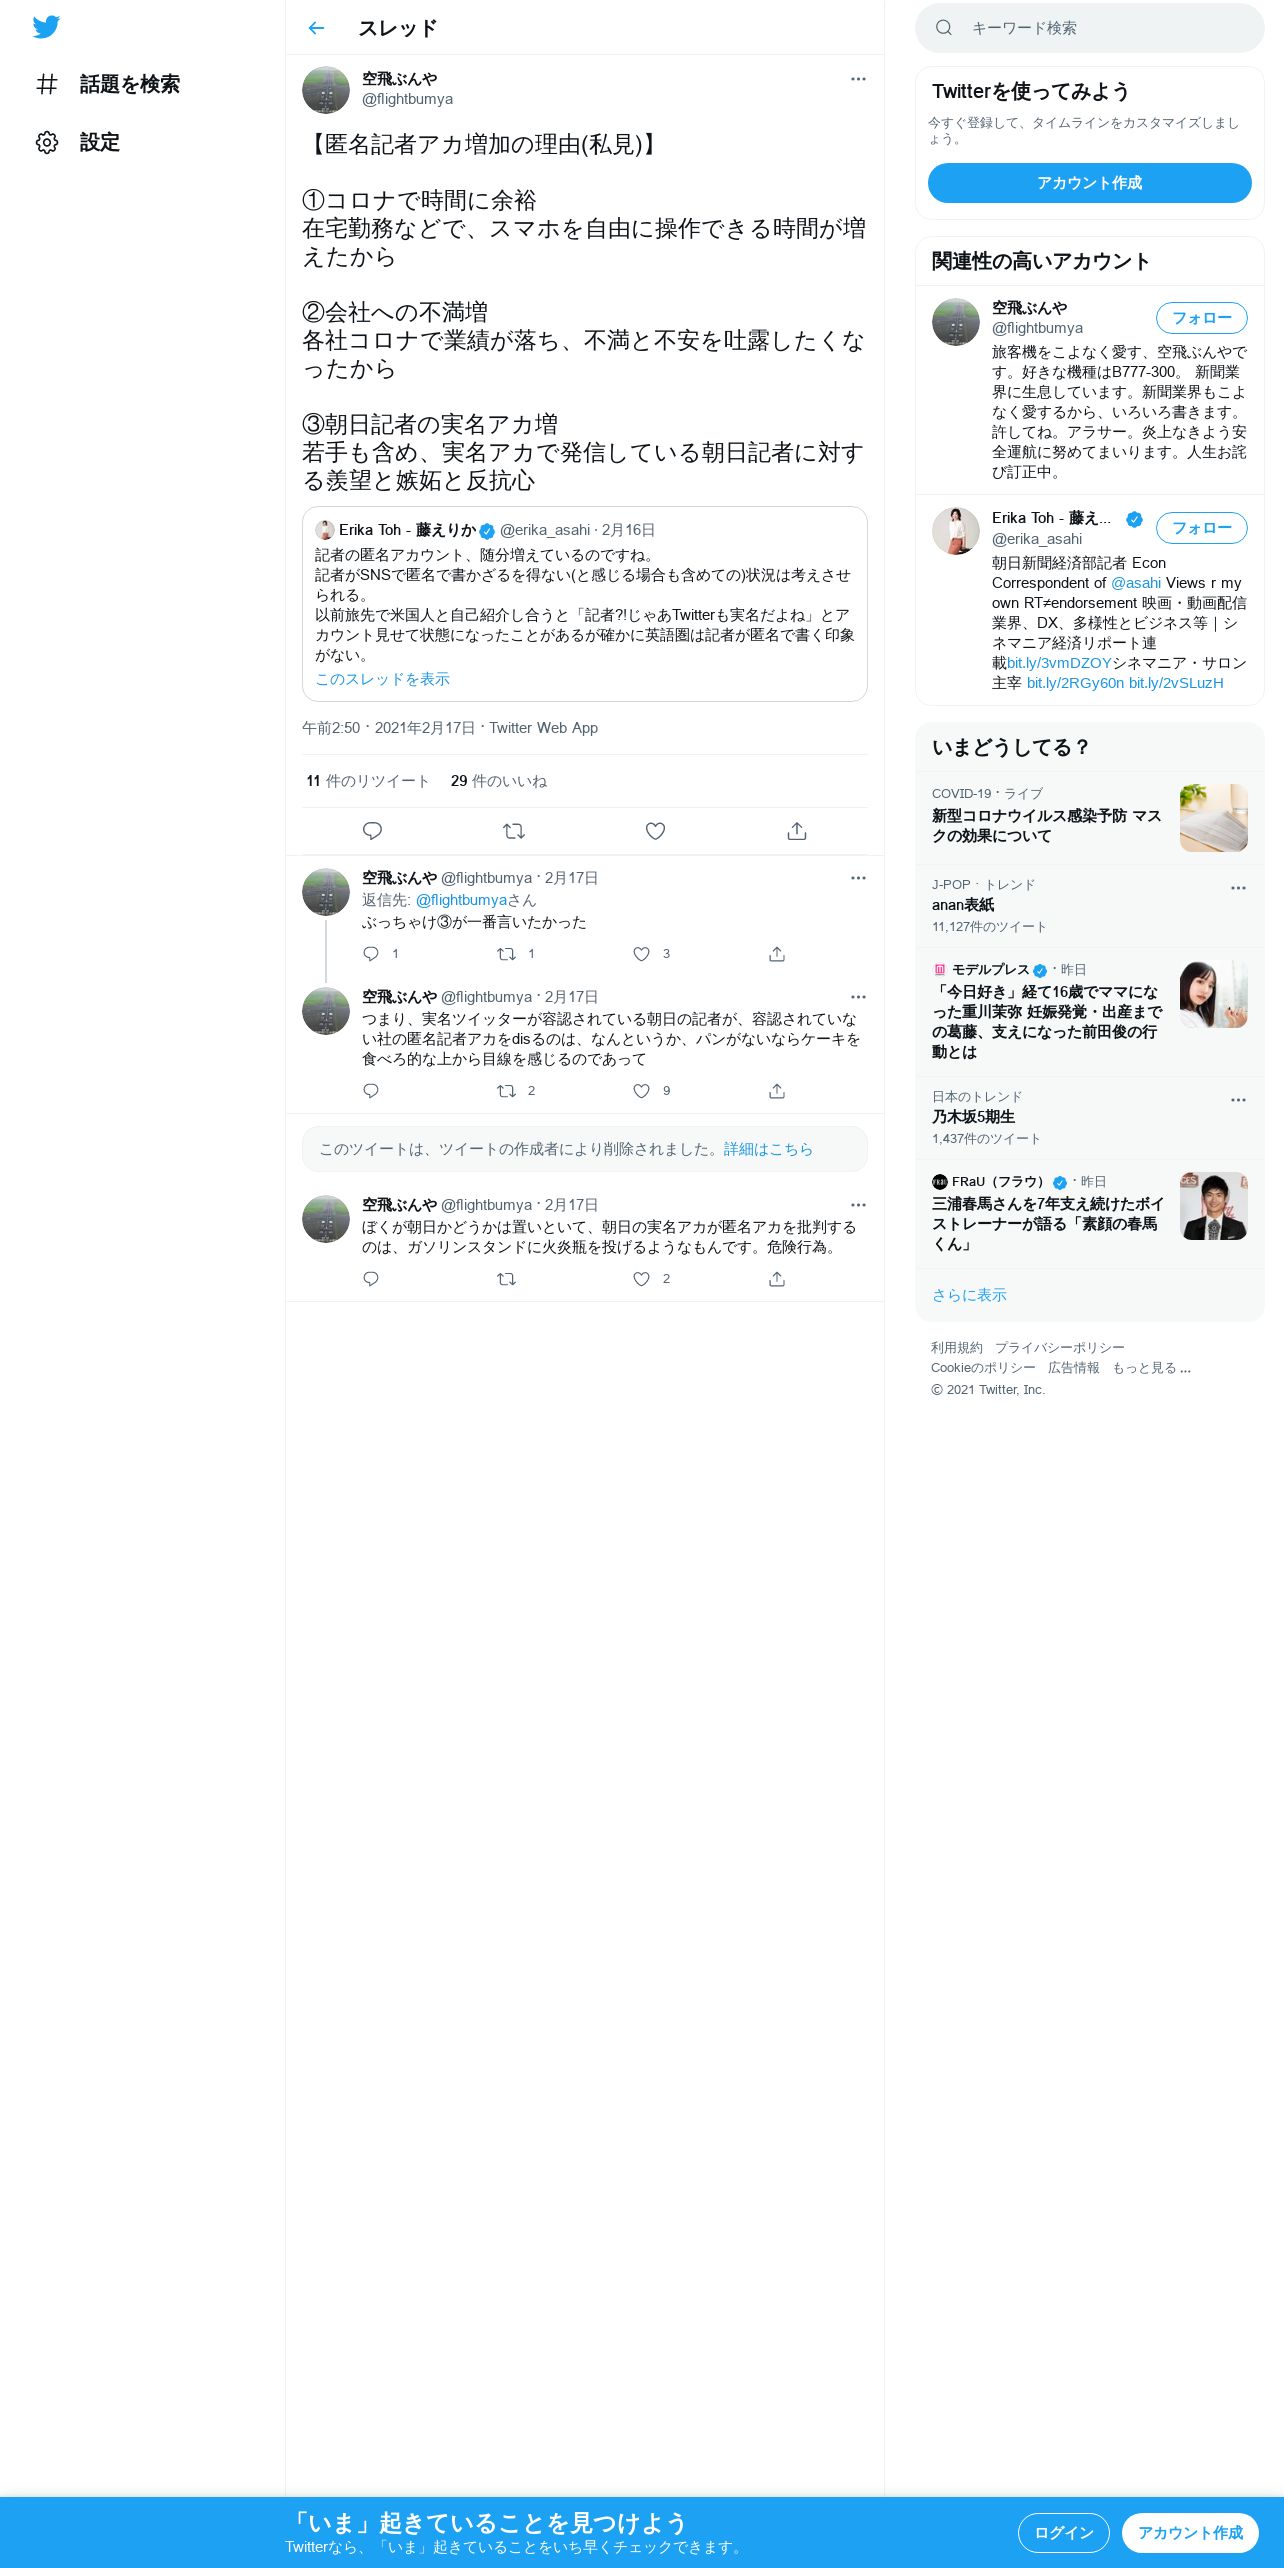This screenshot has height=2568, width=1284.
Task: Click the search magnifier icon
Action: [x=943, y=28]
